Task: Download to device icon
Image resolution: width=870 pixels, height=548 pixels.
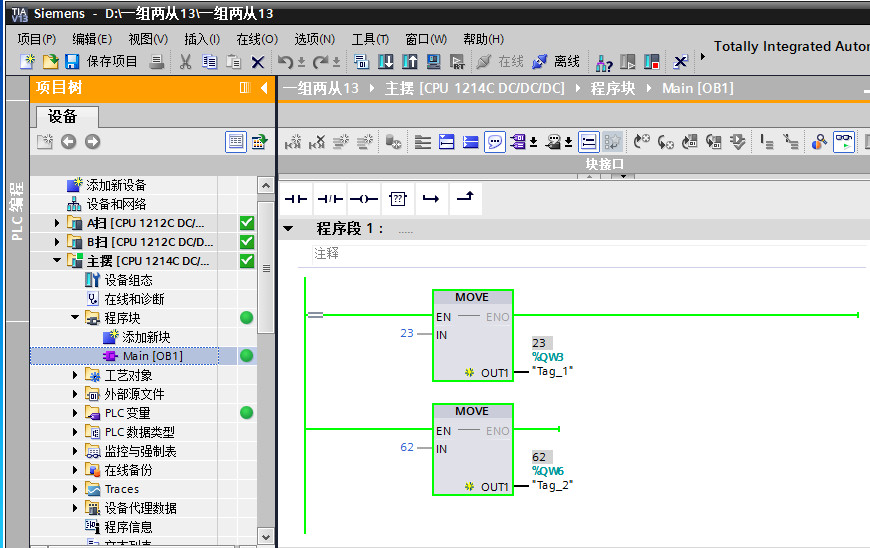Action: pyautogui.click(x=386, y=61)
